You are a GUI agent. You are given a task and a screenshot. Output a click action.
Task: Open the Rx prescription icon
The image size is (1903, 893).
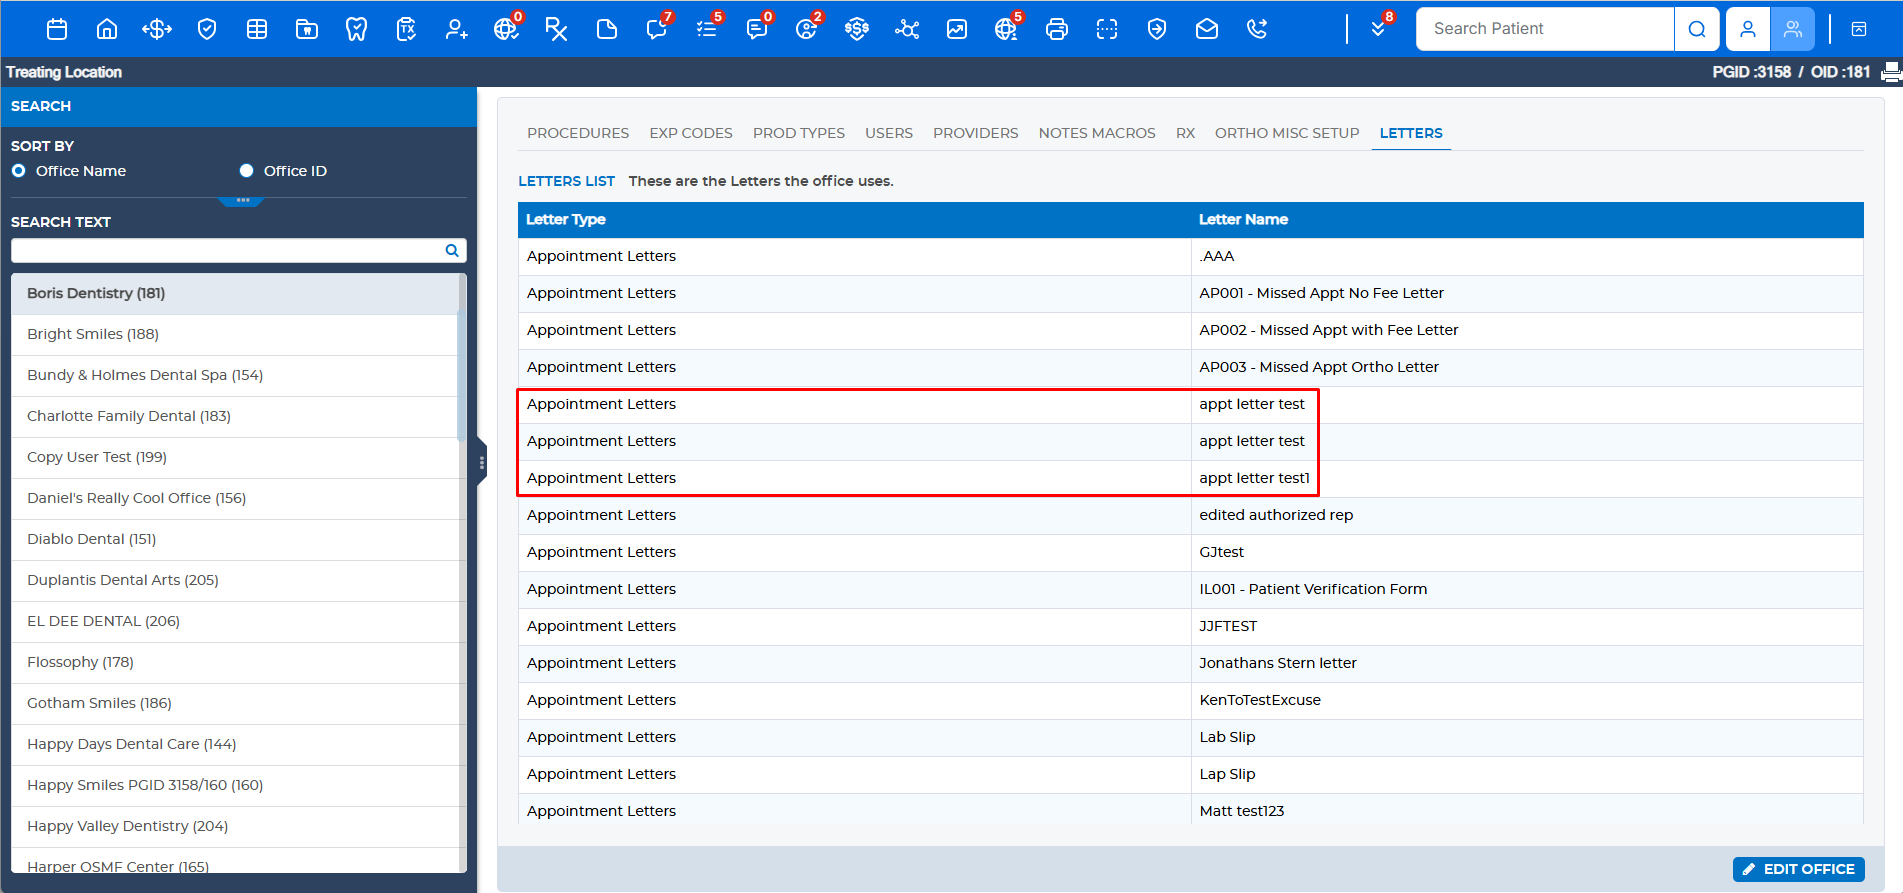[x=556, y=29]
